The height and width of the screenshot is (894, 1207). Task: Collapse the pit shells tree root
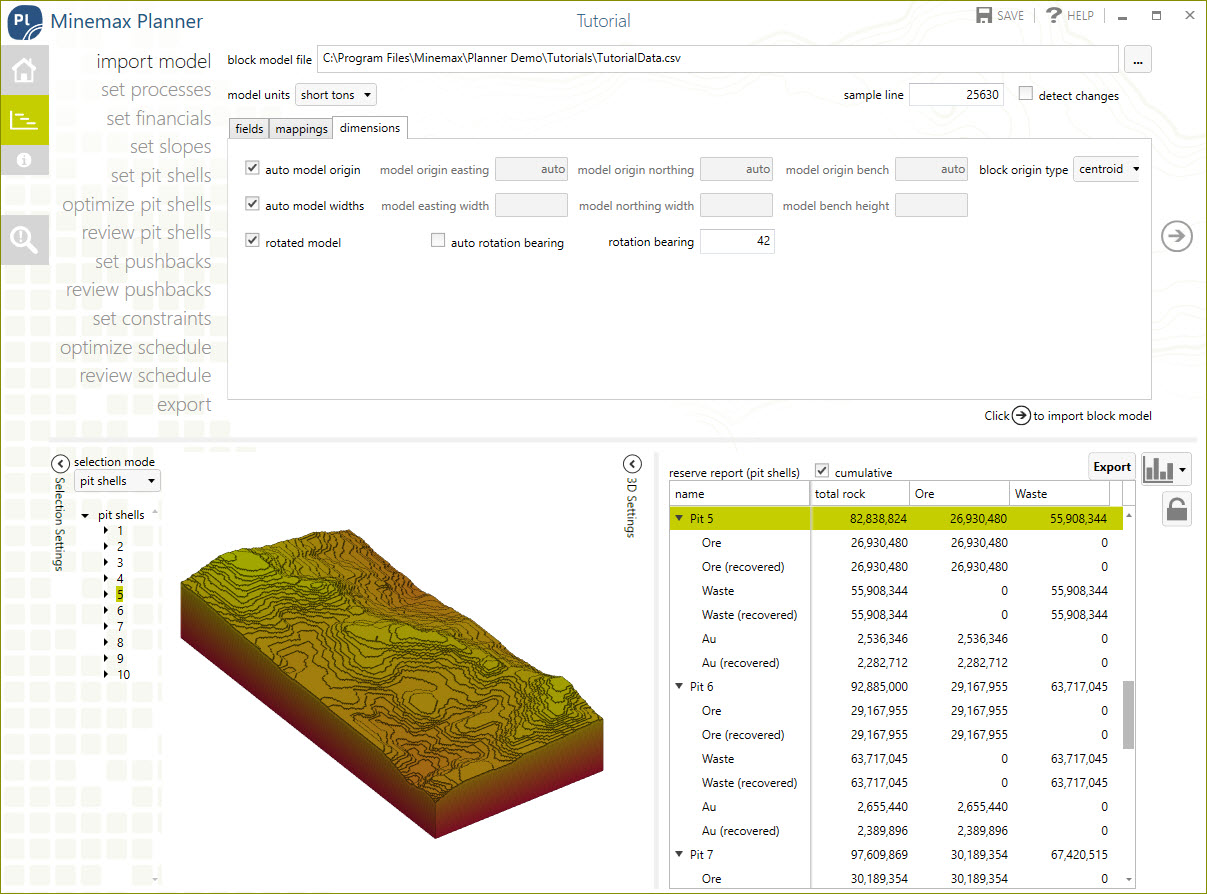pyautogui.click(x=86, y=516)
